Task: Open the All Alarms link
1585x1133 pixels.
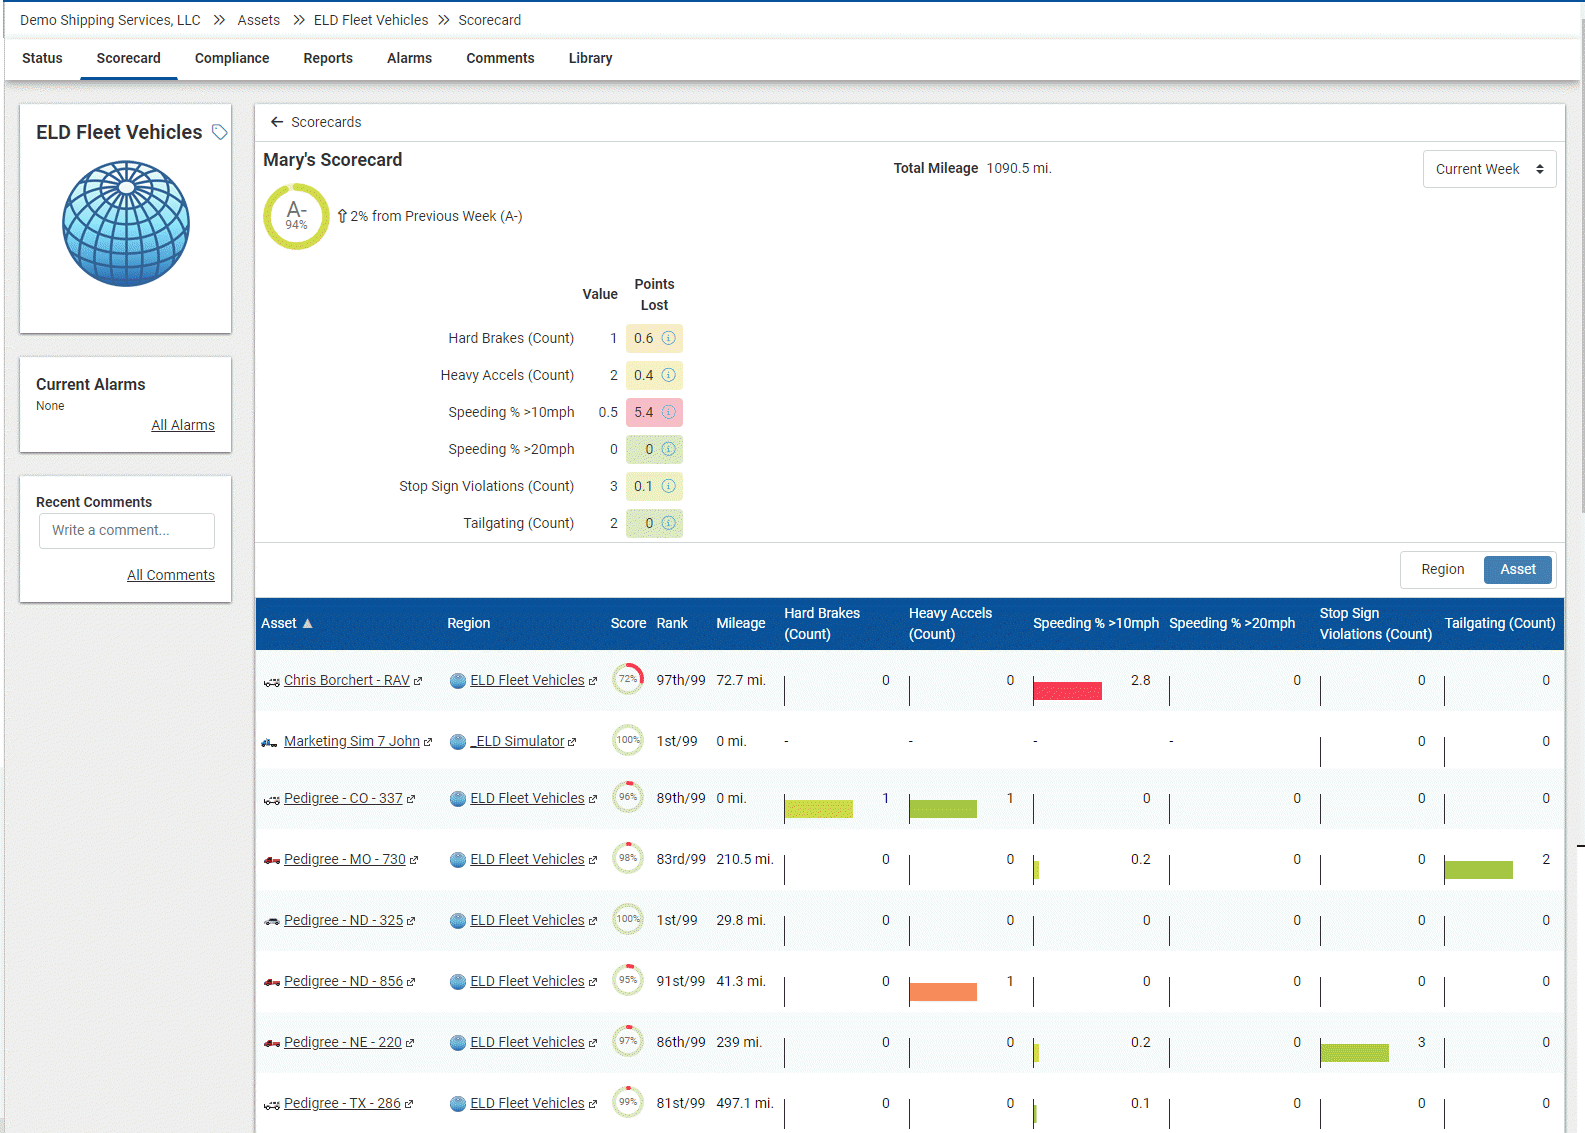Action: click(x=183, y=425)
